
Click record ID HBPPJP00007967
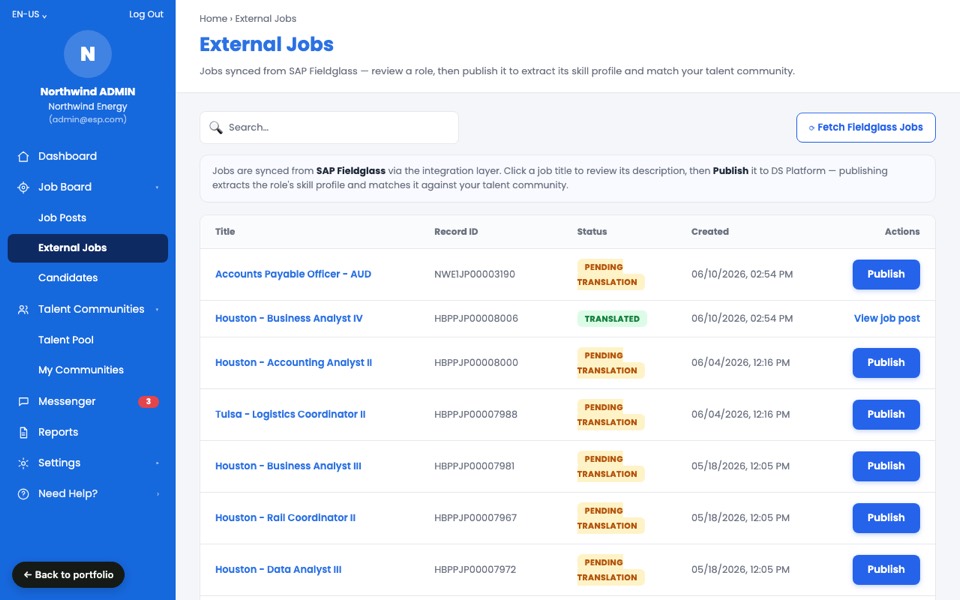[x=475, y=518]
